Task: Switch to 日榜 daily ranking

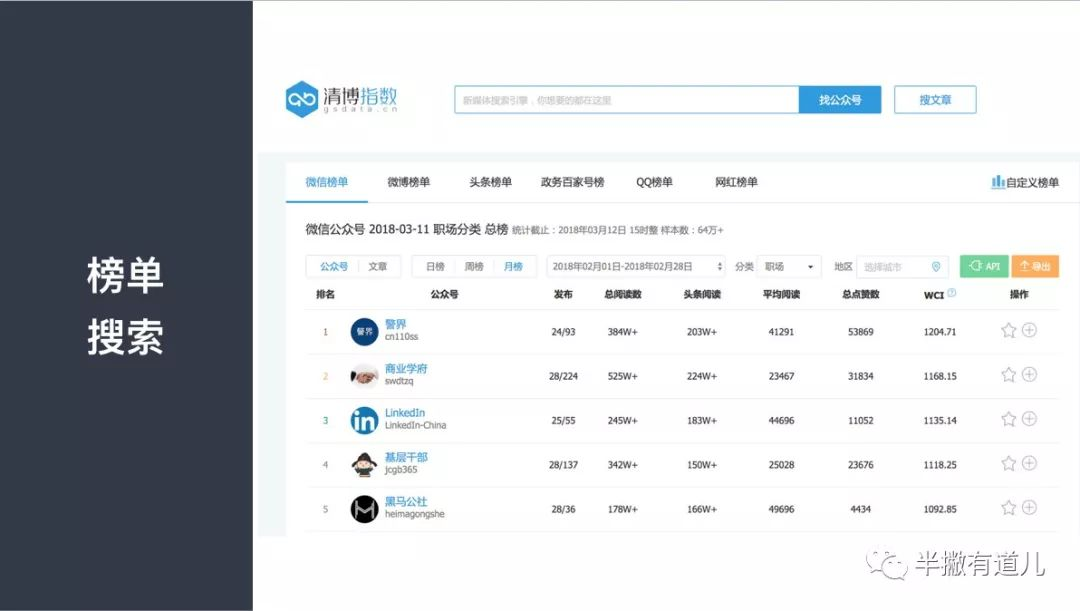Action: [x=435, y=267]
